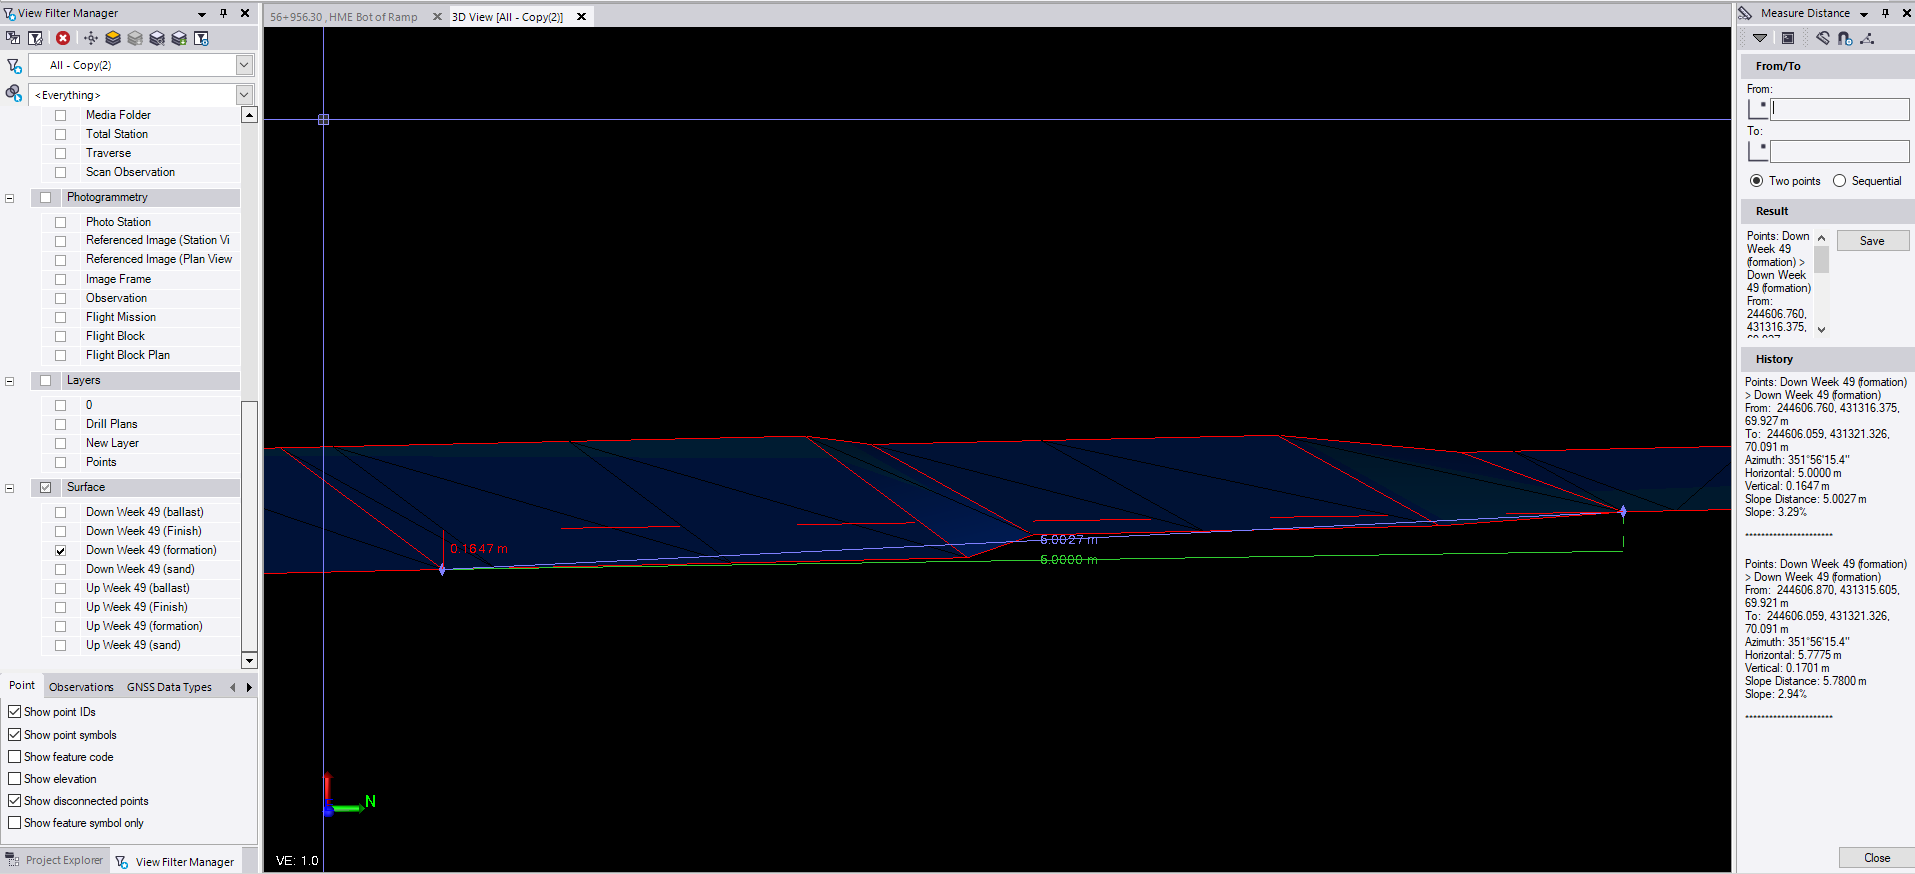Select the Point tab
1915x874 pixels.
(22, 686)
